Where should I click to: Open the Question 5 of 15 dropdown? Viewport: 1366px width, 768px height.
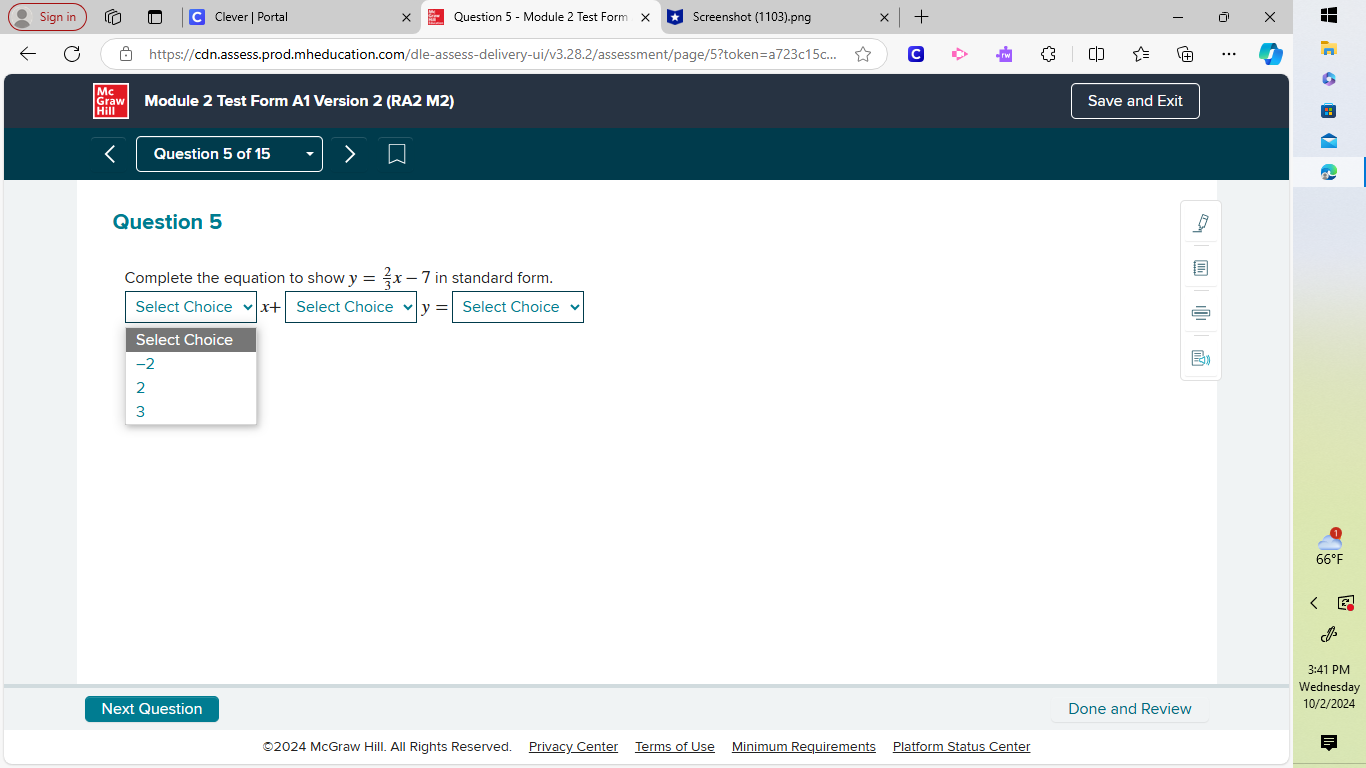coord(229,154)
